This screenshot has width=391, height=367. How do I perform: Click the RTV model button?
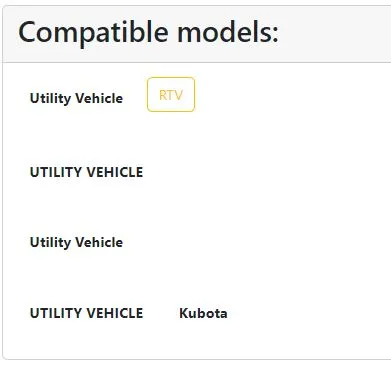pos(171,94)
